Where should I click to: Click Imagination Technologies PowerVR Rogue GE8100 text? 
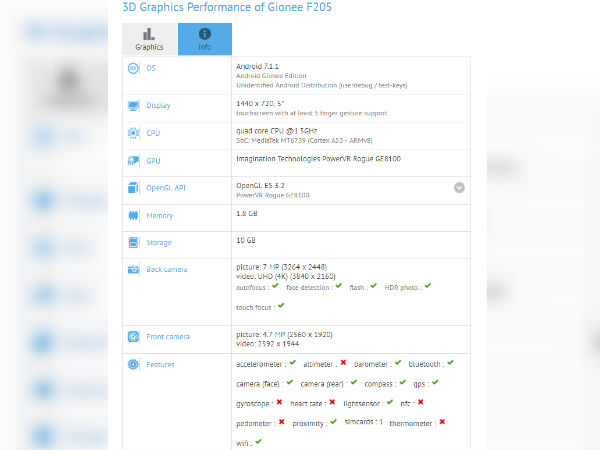(x=318, y=159)
